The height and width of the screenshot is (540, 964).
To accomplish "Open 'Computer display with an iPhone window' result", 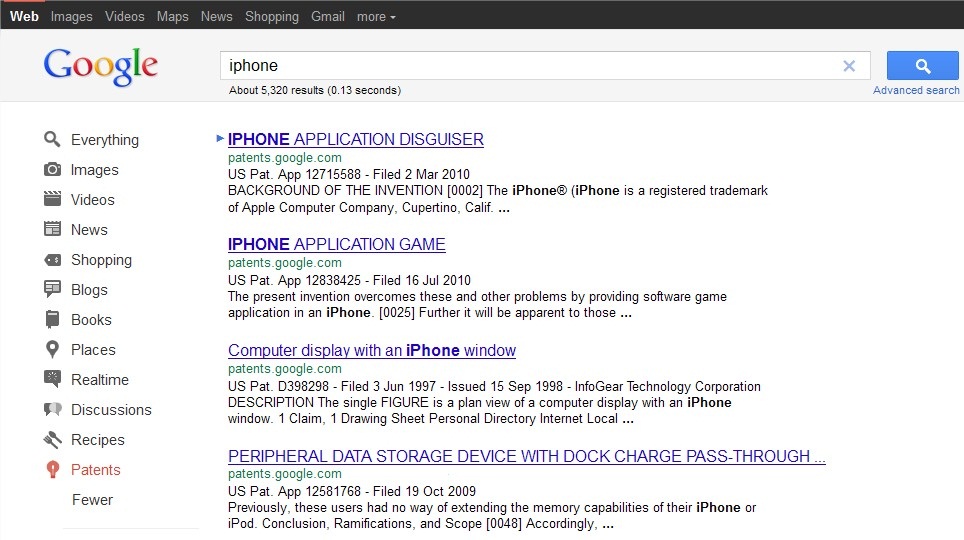I will point(371,351).
